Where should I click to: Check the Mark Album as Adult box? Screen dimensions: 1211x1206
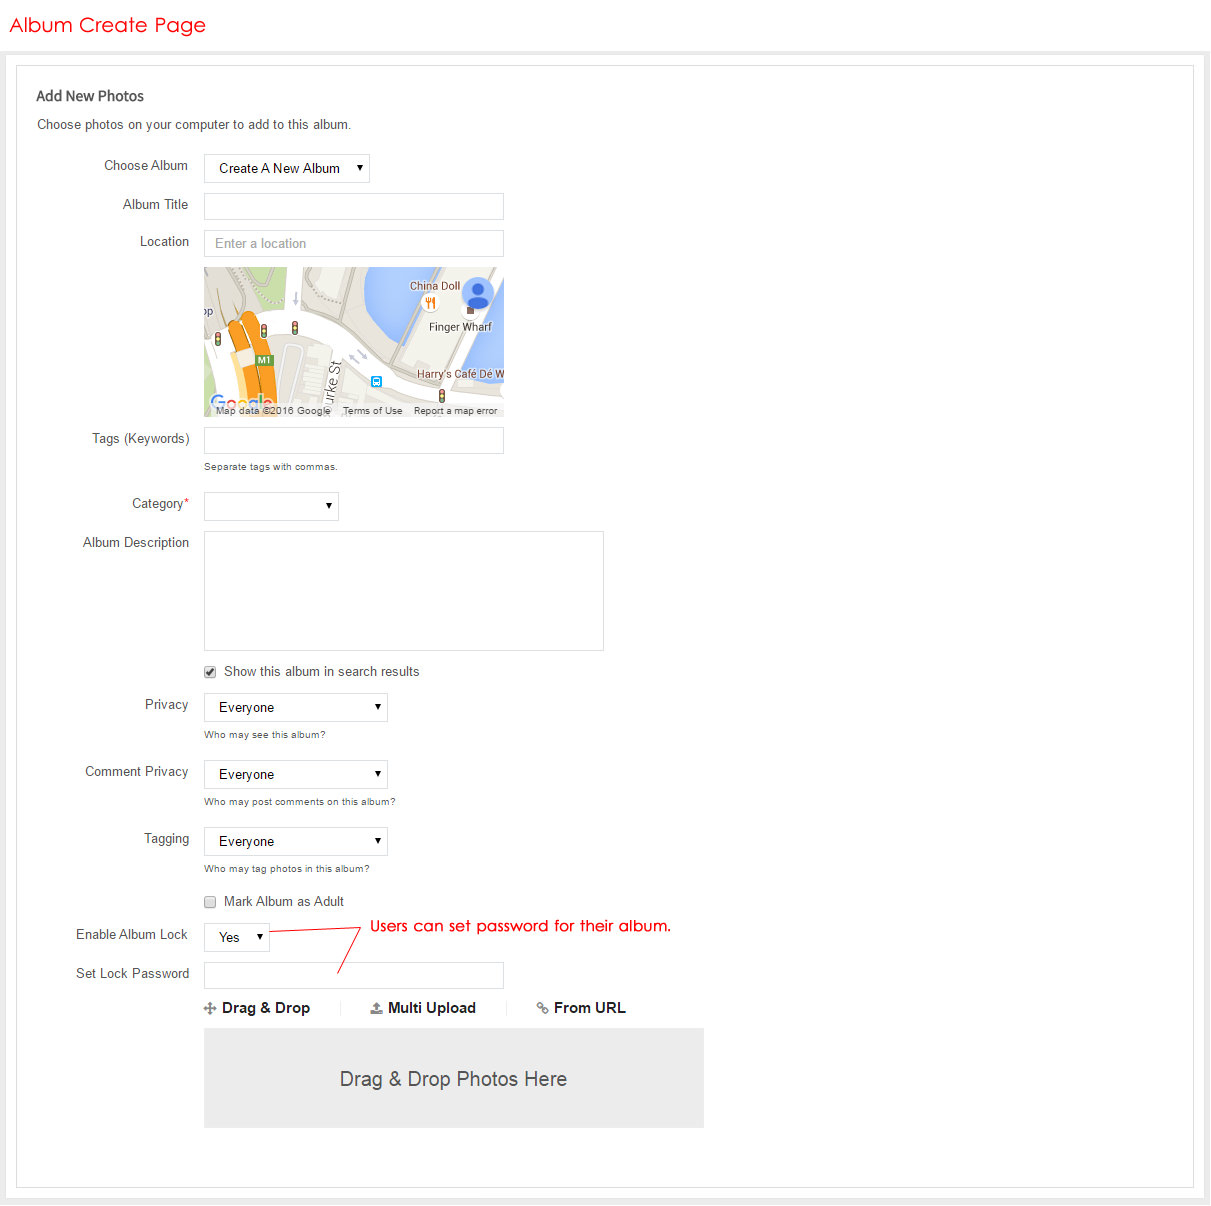point(210,902)
